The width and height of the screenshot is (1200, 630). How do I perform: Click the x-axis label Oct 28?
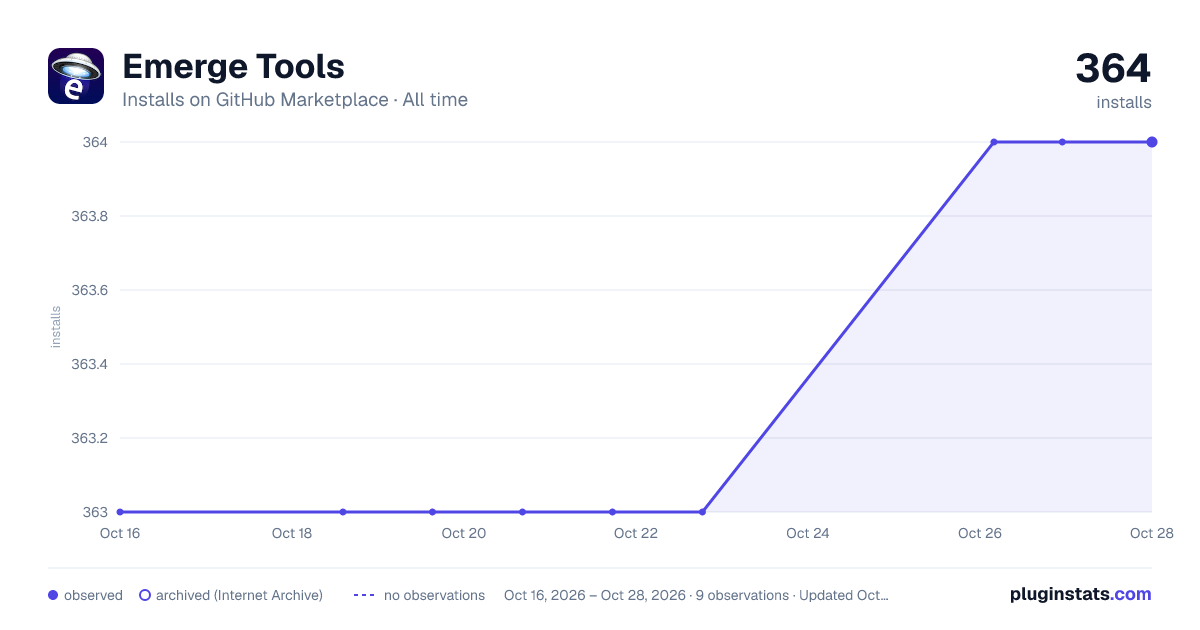pos(1150,533)
